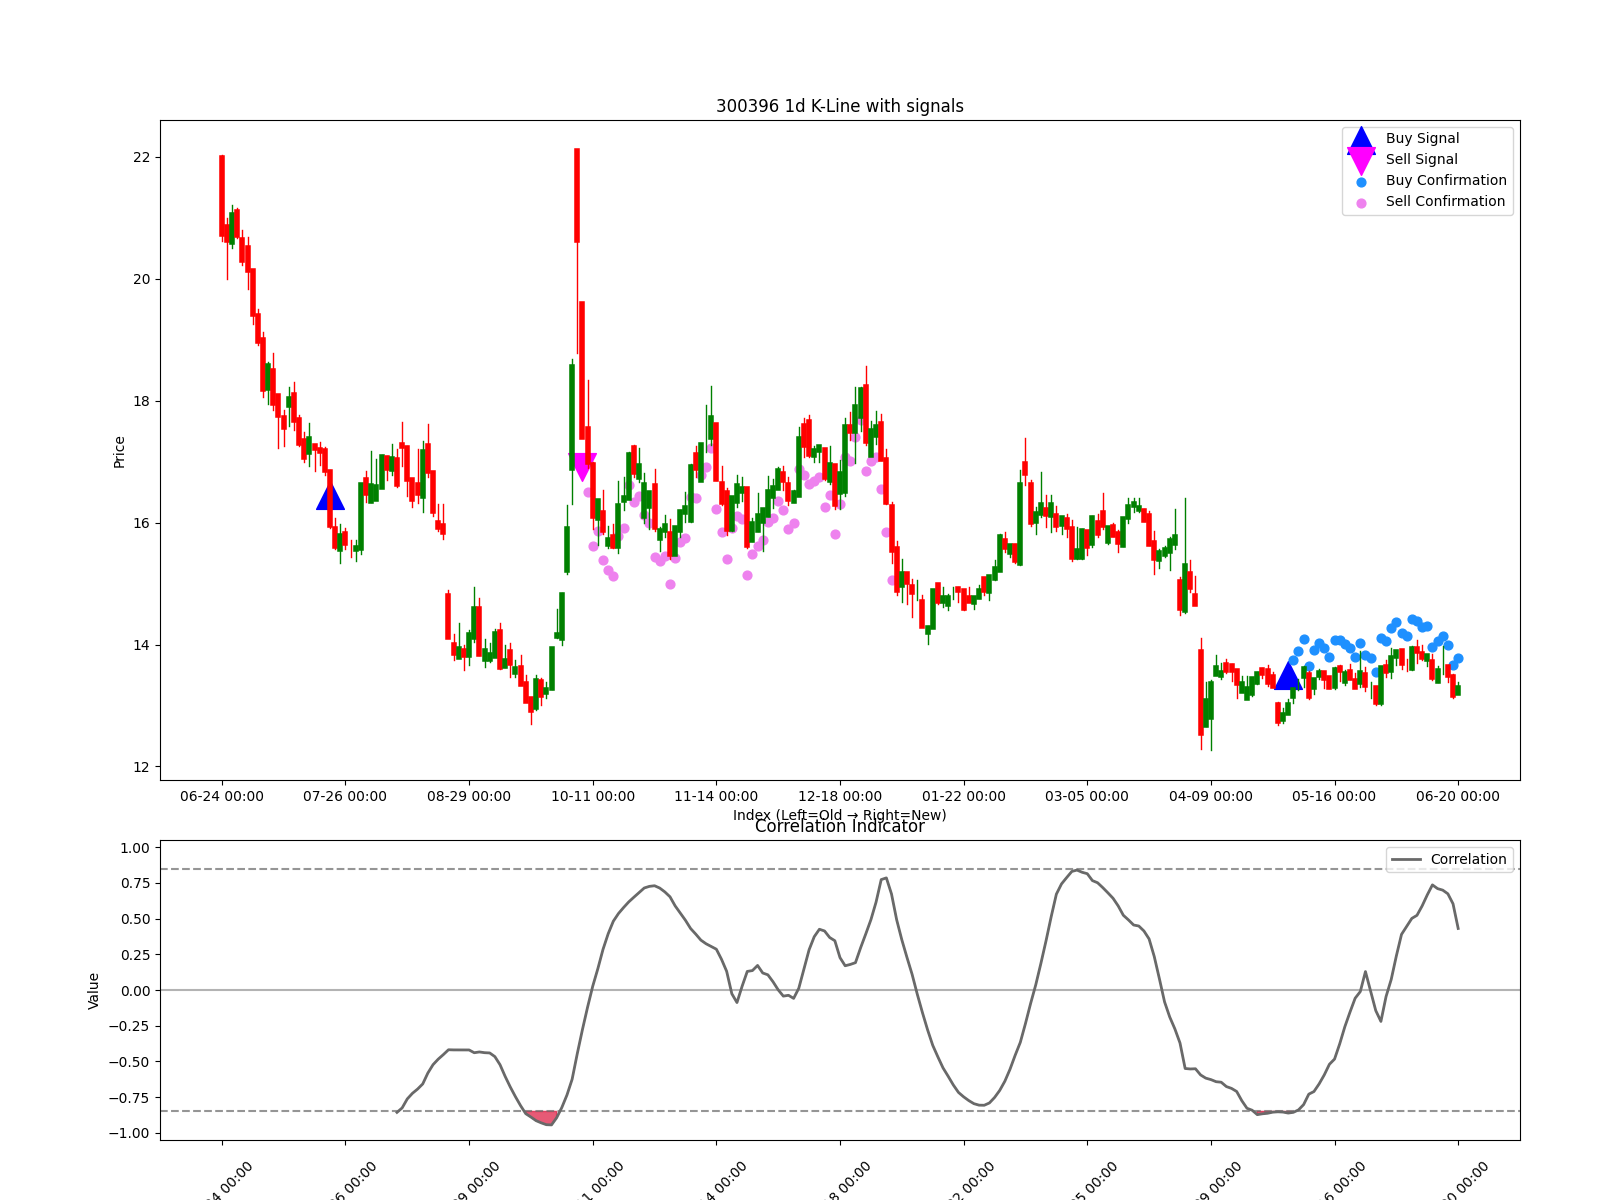Click the 'Value' y-axis label
The width and height of the screenshot is (1600, 1200).
[x=94, y=991]
